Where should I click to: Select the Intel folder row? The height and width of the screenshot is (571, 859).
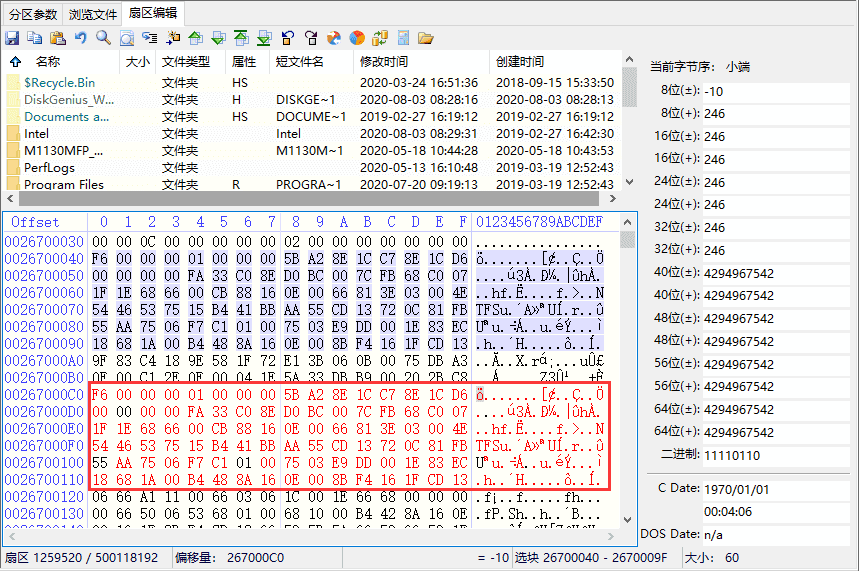pyautogui.click(x=313, y=134)
